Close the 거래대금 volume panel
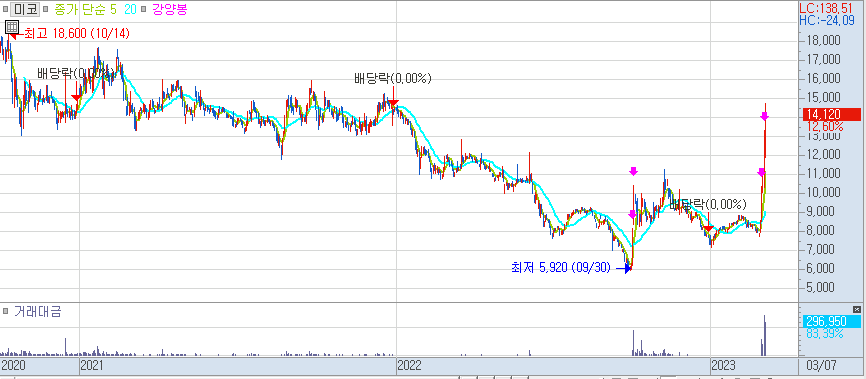This screenshot has width=866, height=379. click(857, 309)
